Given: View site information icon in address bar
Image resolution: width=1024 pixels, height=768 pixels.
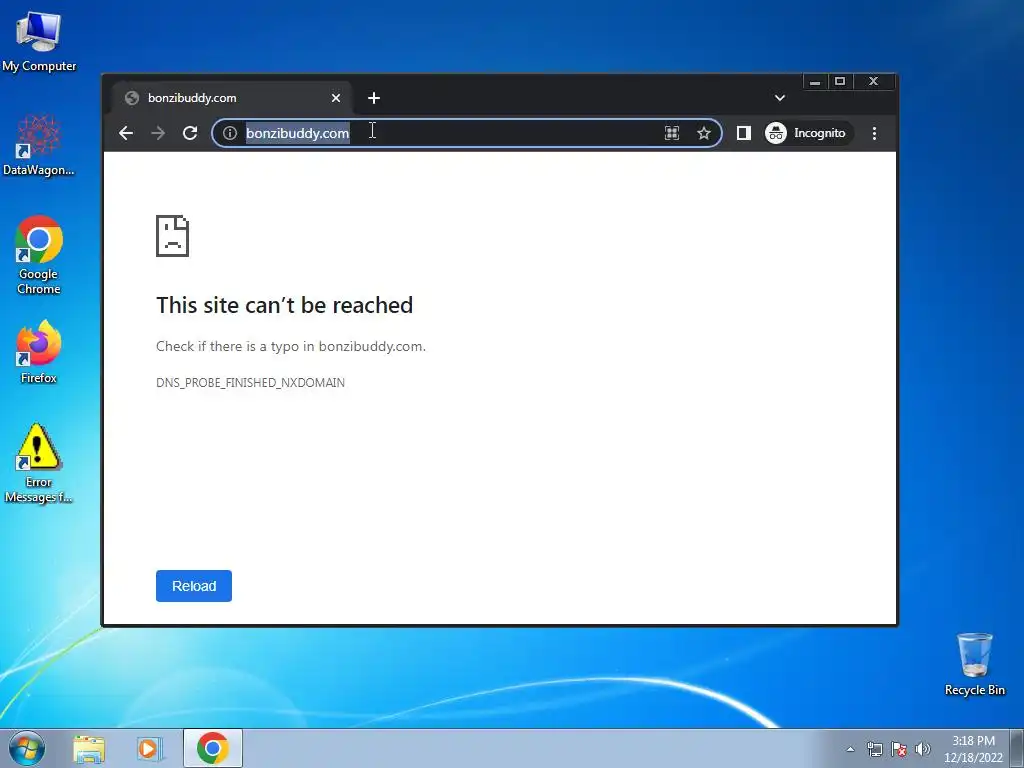Looking at the screenshot, I should tap(229, 133).
